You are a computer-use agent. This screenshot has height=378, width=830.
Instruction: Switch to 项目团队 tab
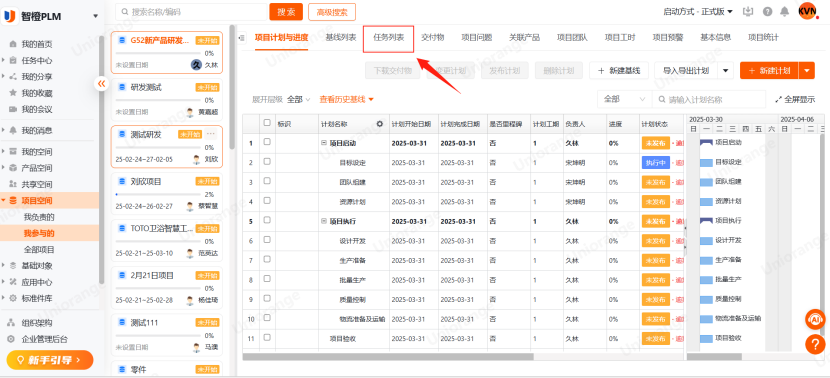[x=572, y=38]
